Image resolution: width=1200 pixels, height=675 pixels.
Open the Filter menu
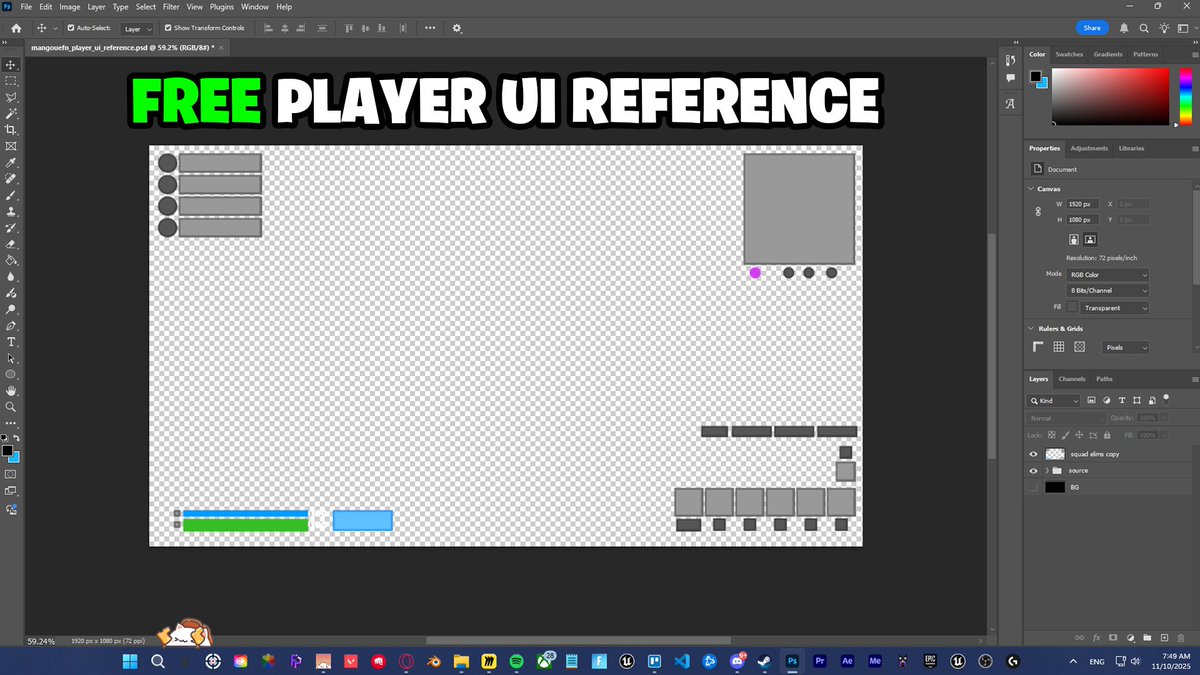171,7
